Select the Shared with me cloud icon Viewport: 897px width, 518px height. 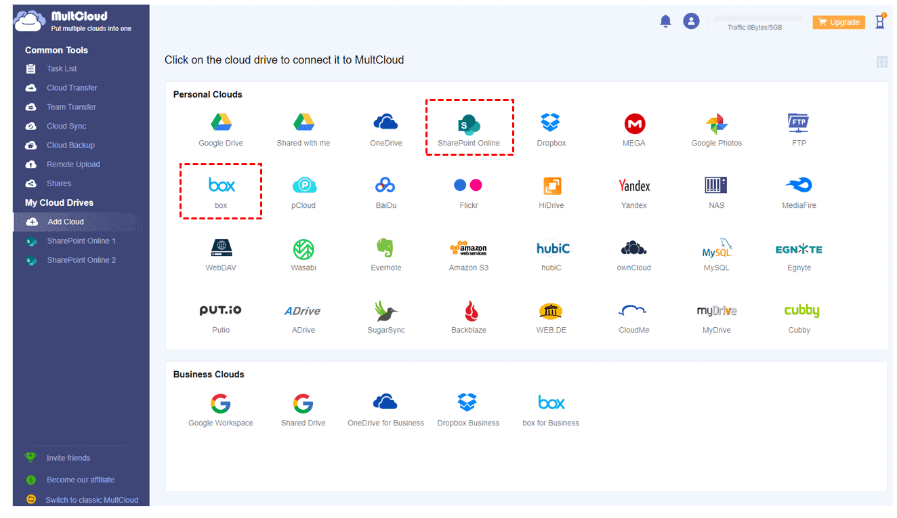(x=303, y=122)
